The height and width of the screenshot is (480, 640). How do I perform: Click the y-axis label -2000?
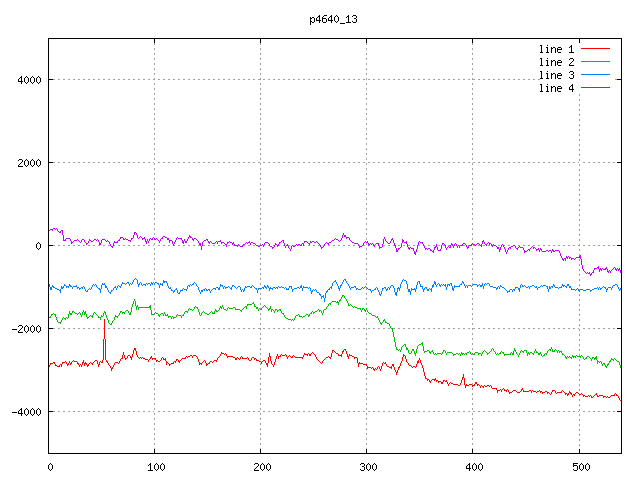27,329
